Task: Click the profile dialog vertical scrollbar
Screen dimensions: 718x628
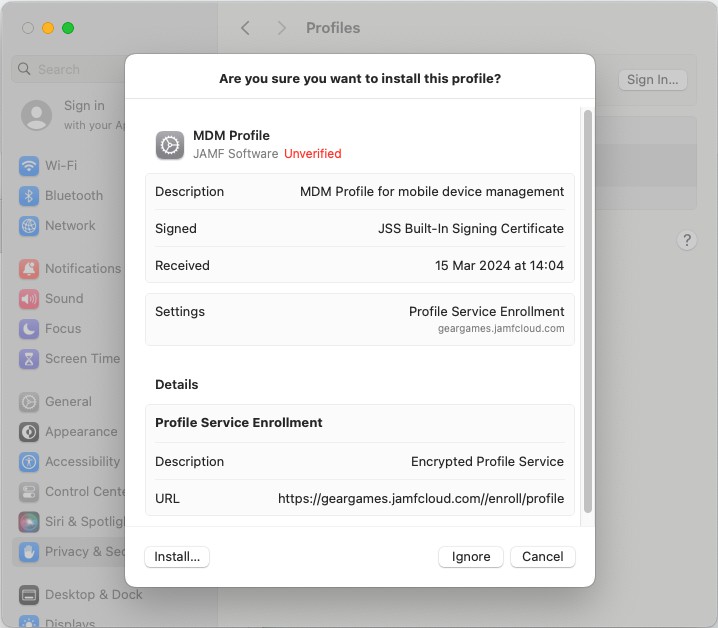Action: pos(588,310)
